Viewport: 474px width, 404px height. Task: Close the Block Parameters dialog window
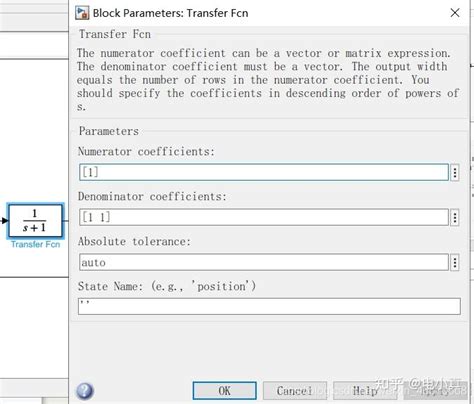coord(455,13)
